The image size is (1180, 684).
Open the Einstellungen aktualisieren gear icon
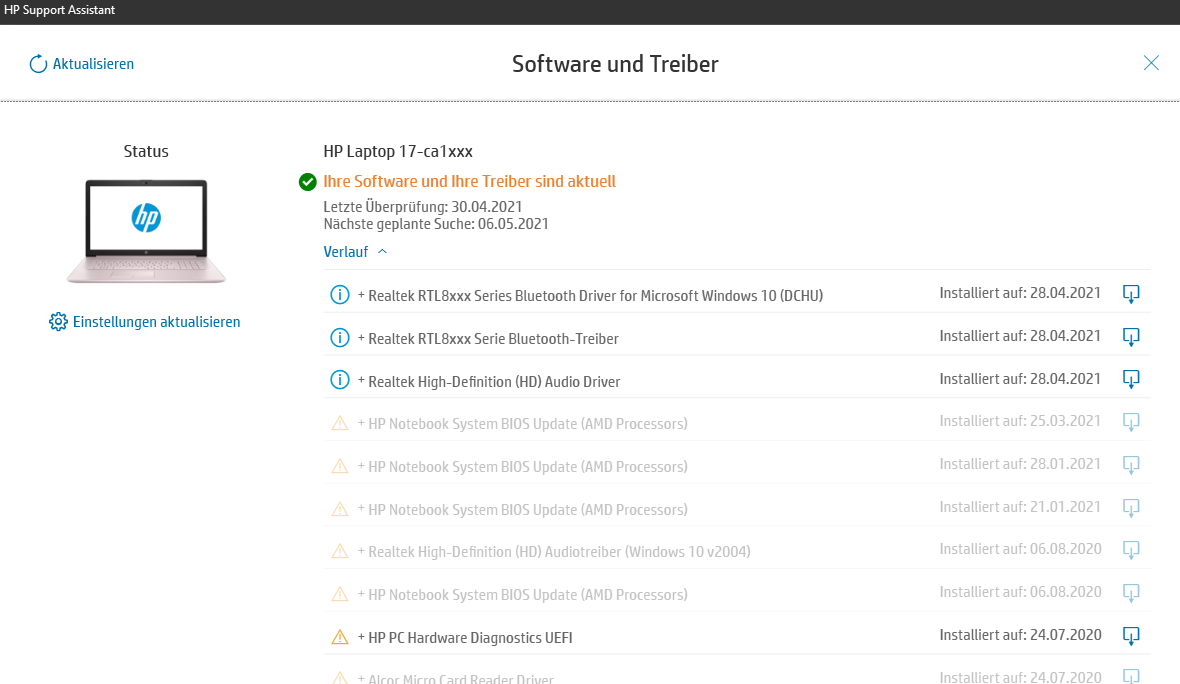pyautogui.click(x=57, y=321)
